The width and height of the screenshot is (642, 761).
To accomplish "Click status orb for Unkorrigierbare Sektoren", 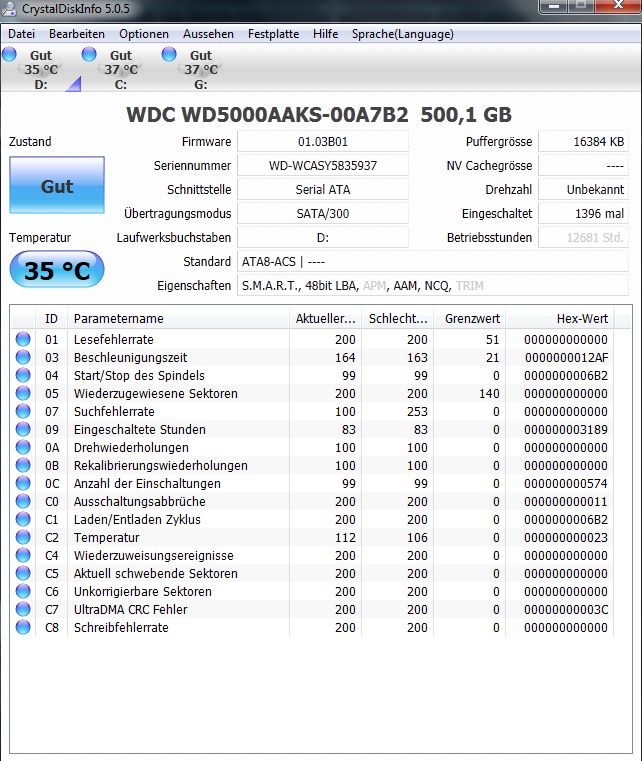I will click(23, 591).
